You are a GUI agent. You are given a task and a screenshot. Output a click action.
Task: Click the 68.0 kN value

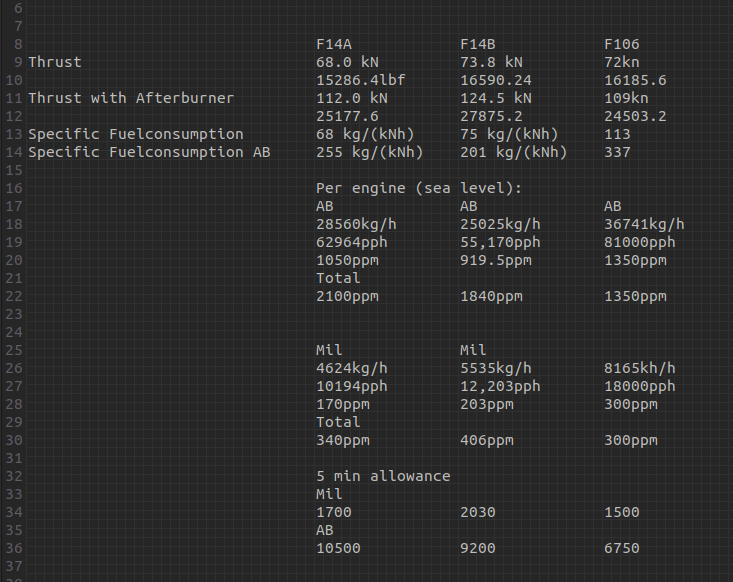point(347,62)
